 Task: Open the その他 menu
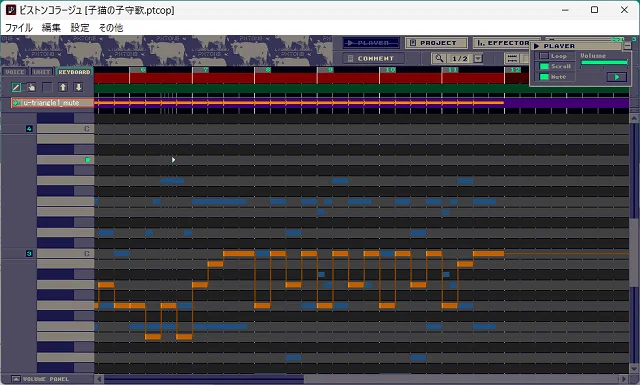point(111,27)
